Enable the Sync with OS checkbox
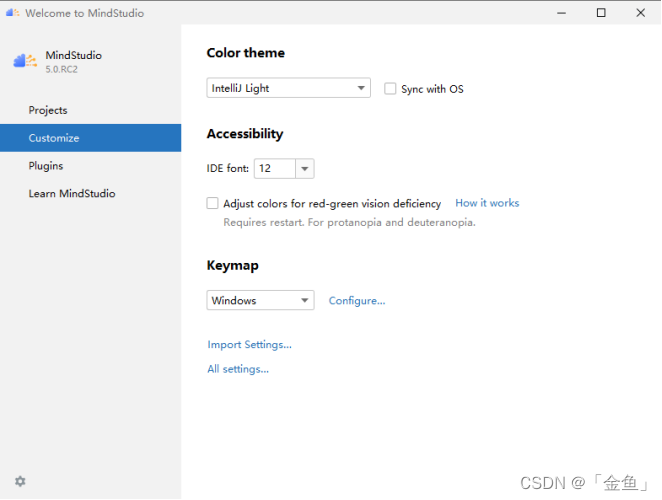This screenshot has height=500, width=662. (390, 89)
